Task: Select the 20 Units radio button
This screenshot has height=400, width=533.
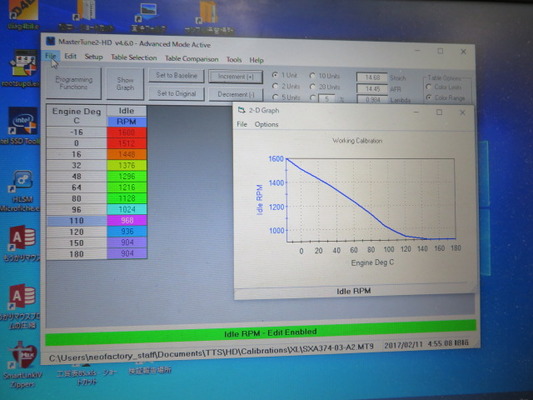Action: pyautogui.click(x=312, y=87)
